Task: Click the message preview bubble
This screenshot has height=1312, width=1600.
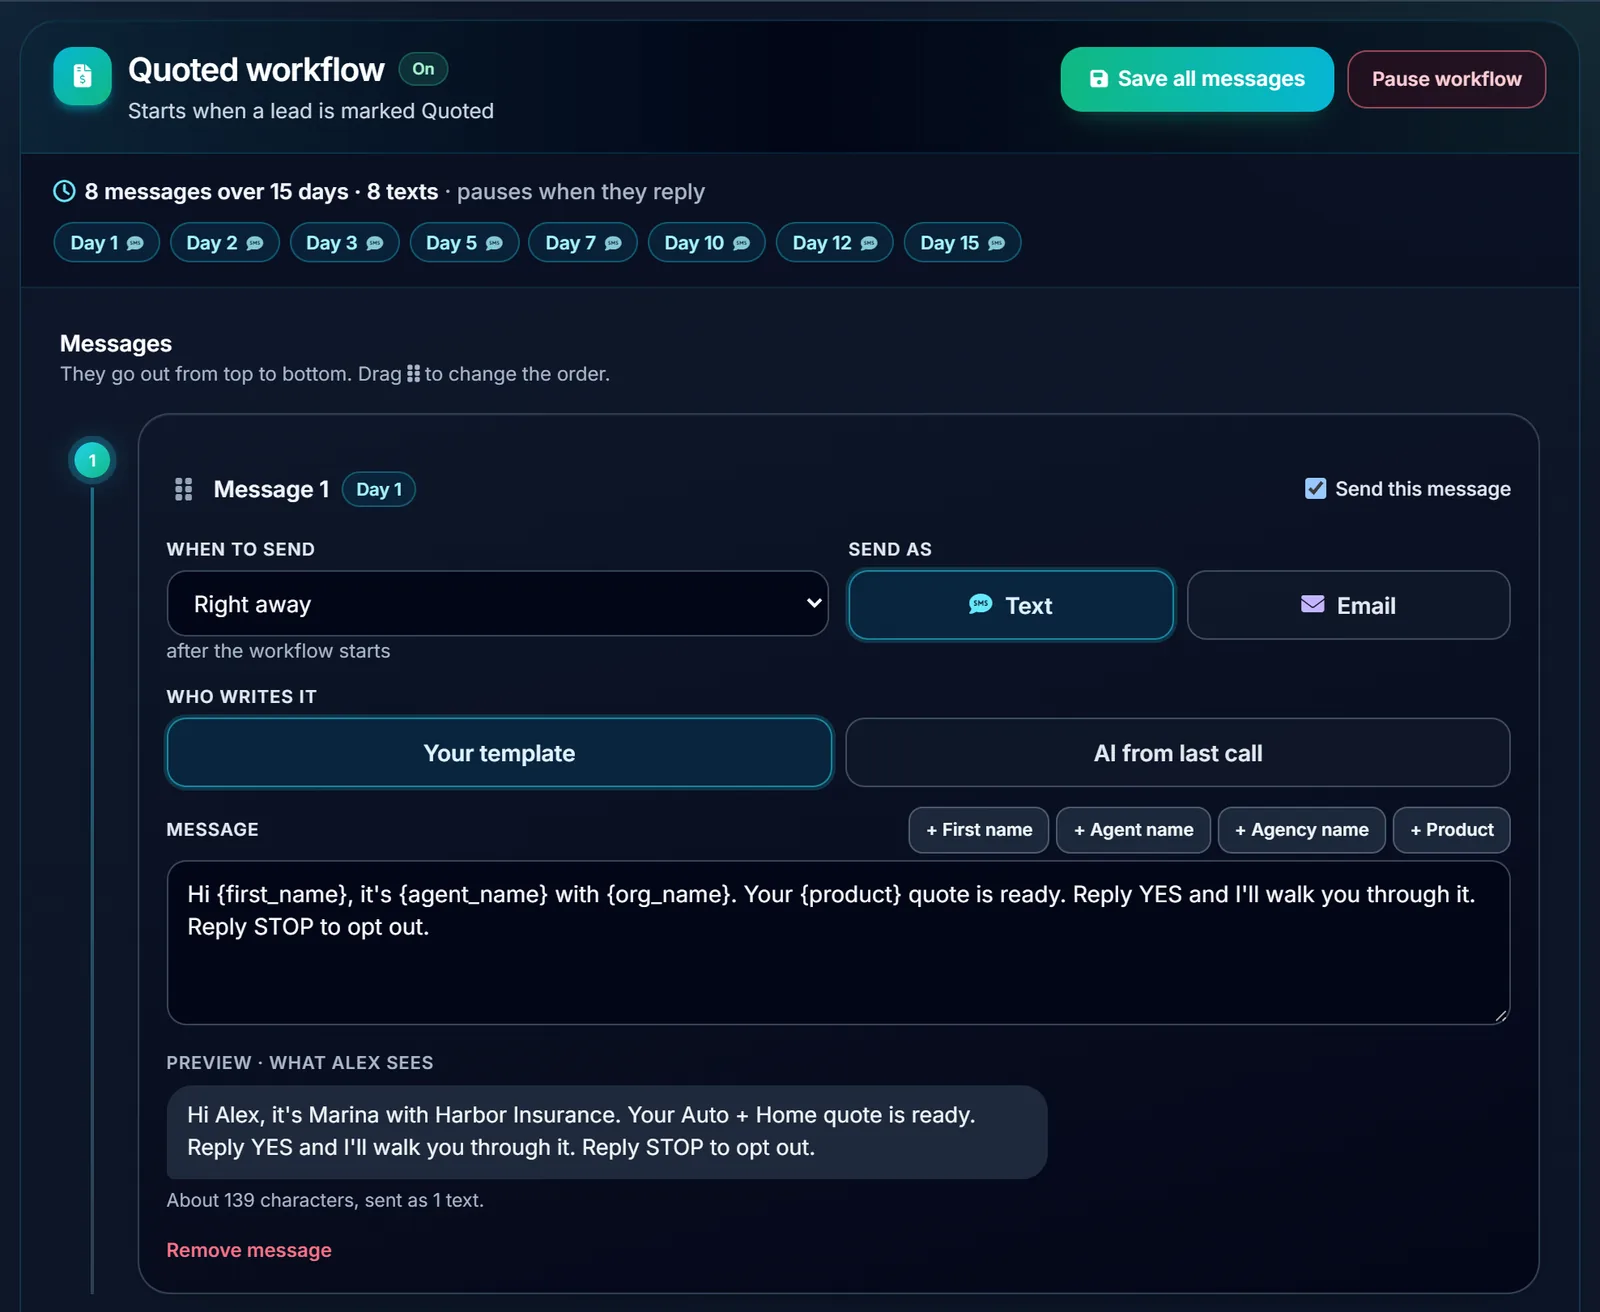Action: click(x=607, y=1132)
